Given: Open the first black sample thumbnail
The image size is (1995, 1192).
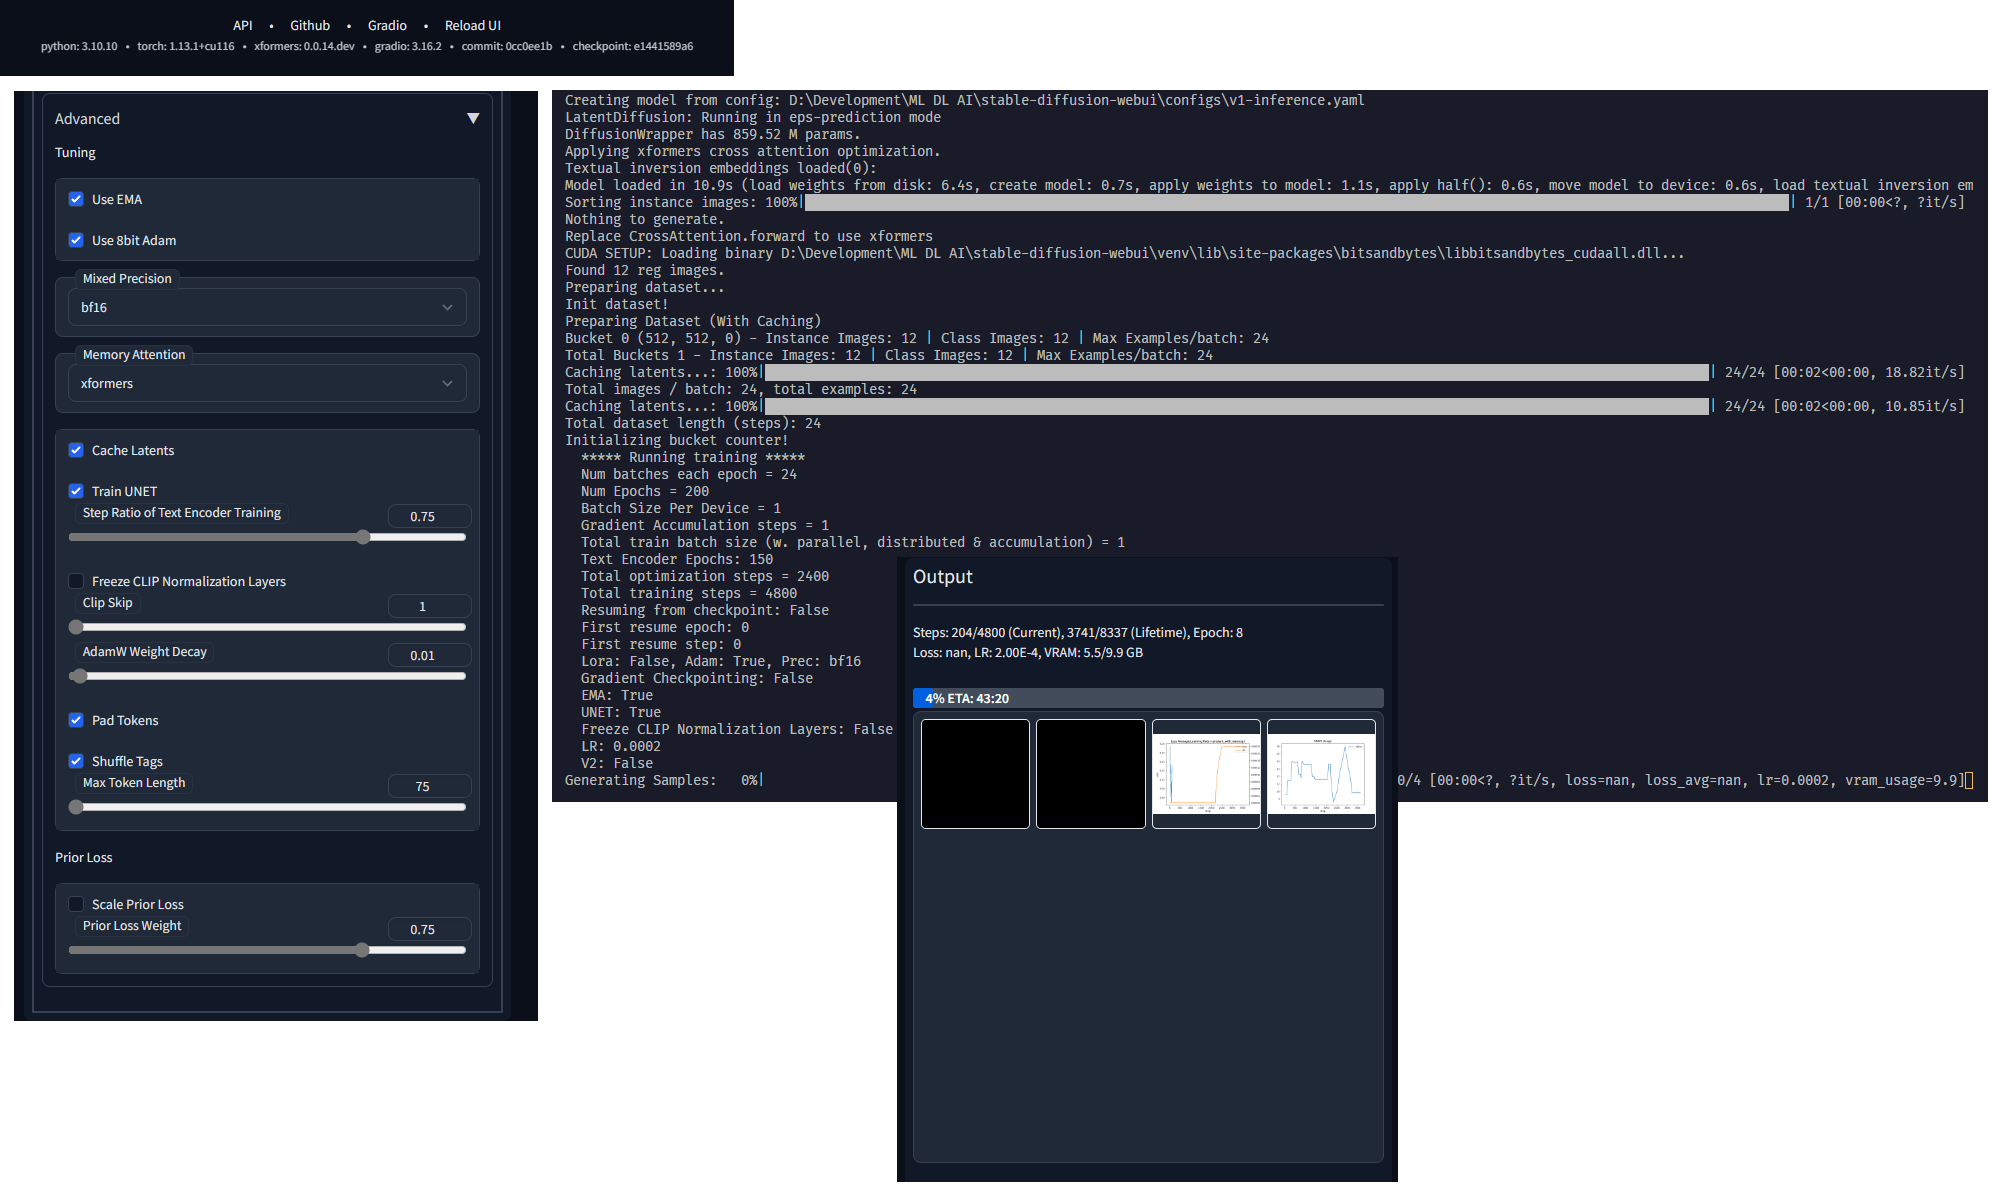Looking at the screenshot, I should (x=975, y=774).
